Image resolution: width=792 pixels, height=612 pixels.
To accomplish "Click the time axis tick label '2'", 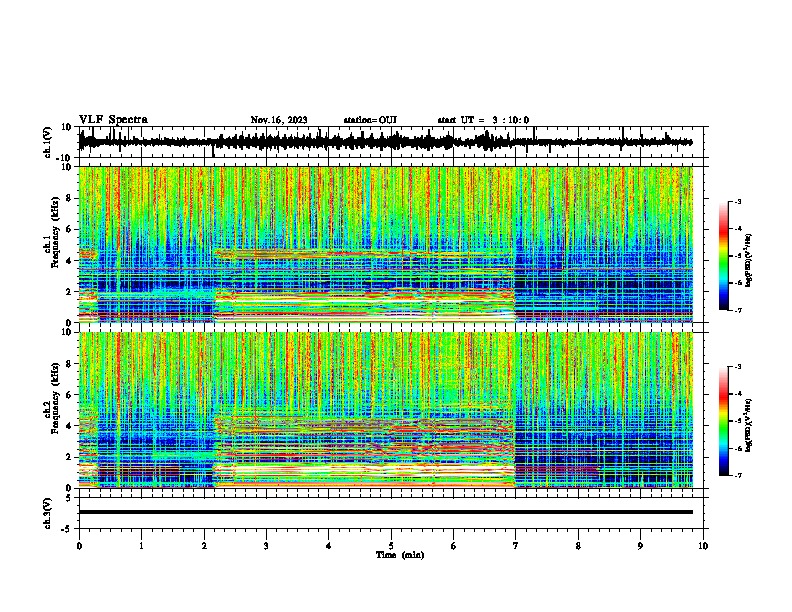I will coord(204,546).
